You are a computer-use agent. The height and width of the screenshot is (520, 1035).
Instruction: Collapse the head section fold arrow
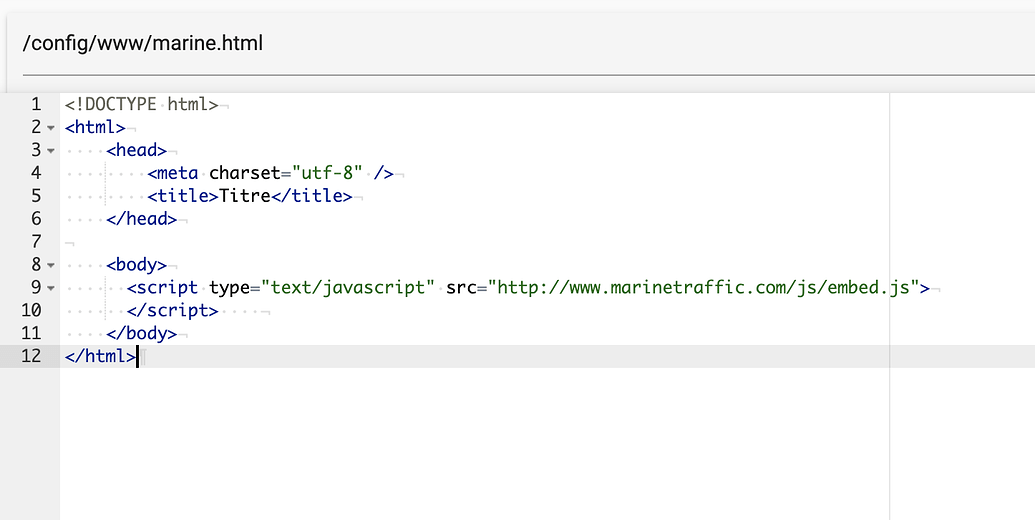pos(50,151)
